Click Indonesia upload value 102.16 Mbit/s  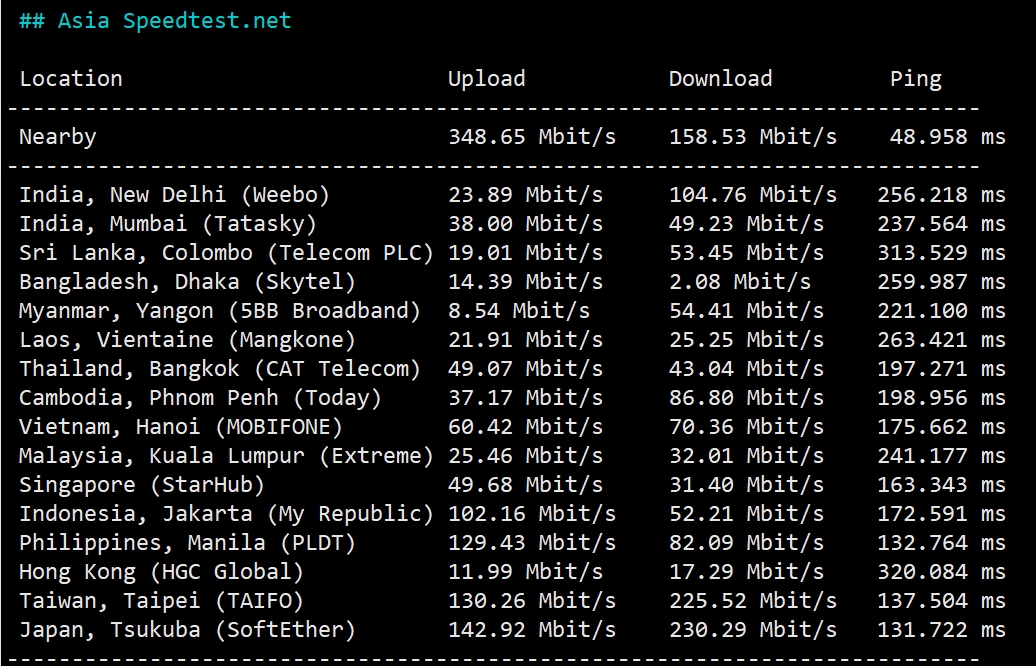[x=531, y=514]
